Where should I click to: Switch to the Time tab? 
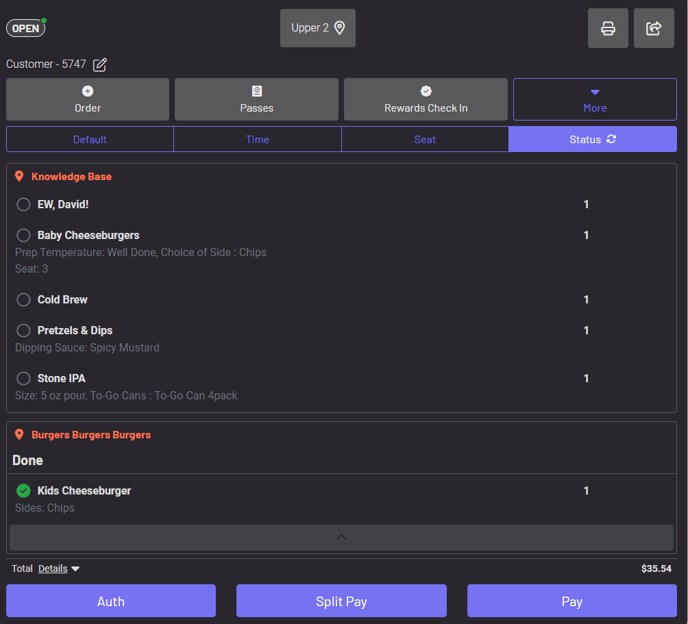point(257,139)
